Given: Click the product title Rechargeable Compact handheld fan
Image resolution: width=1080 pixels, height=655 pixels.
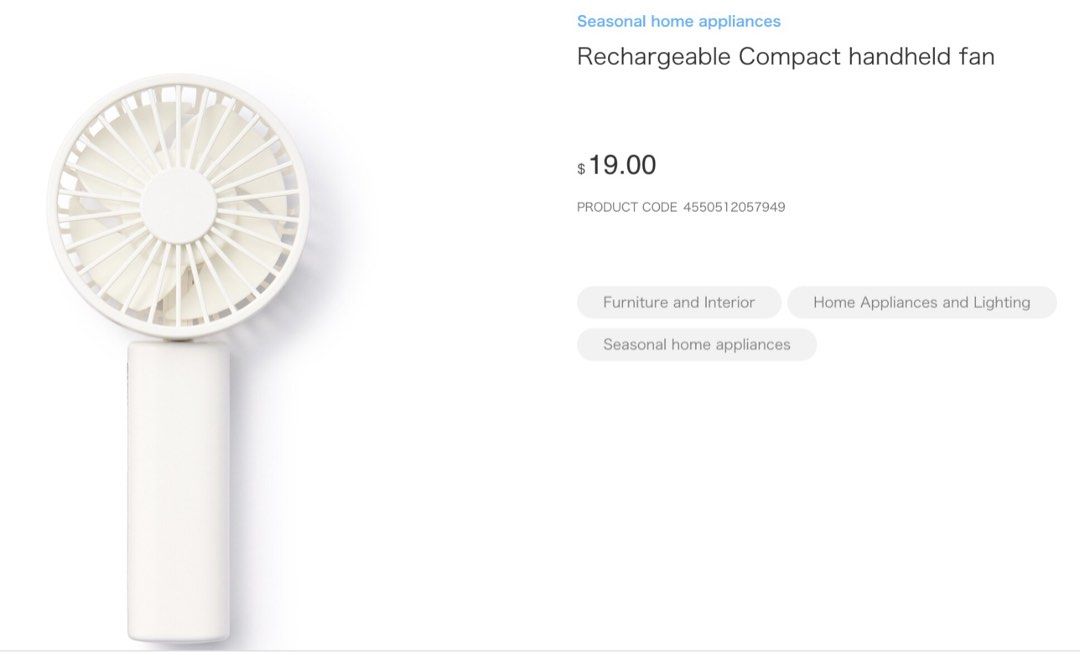Looking at the screenshot, I should click(785, 56).
